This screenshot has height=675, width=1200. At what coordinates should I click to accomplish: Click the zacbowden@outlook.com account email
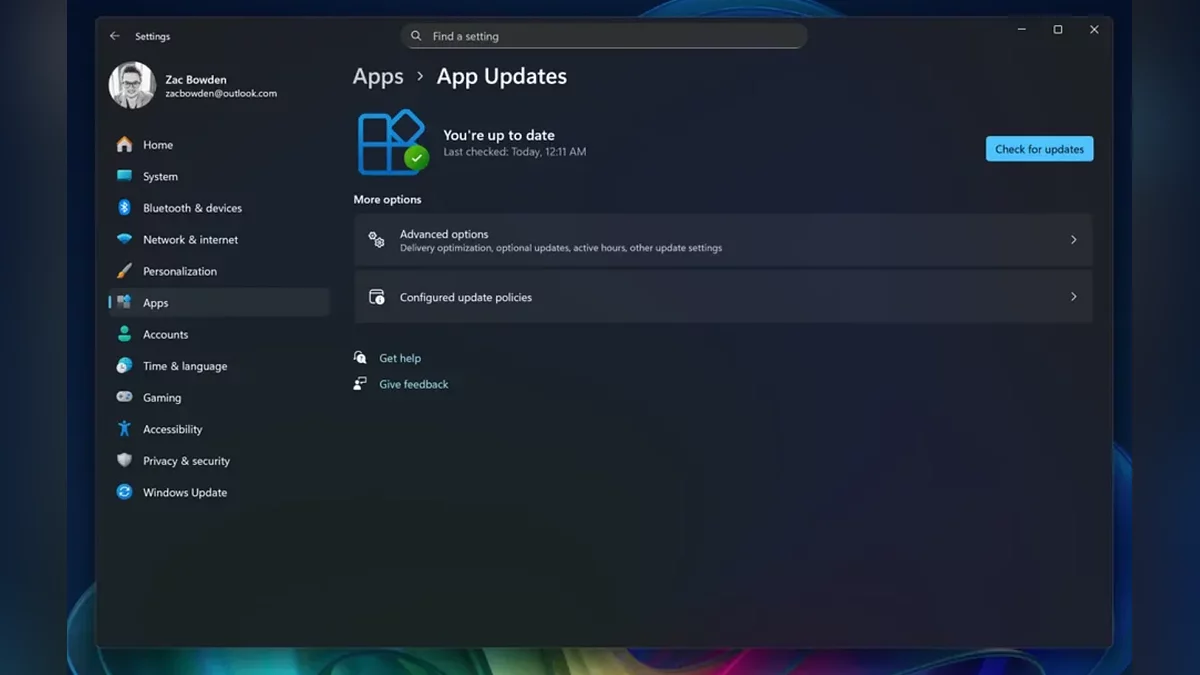pos(221,93)
